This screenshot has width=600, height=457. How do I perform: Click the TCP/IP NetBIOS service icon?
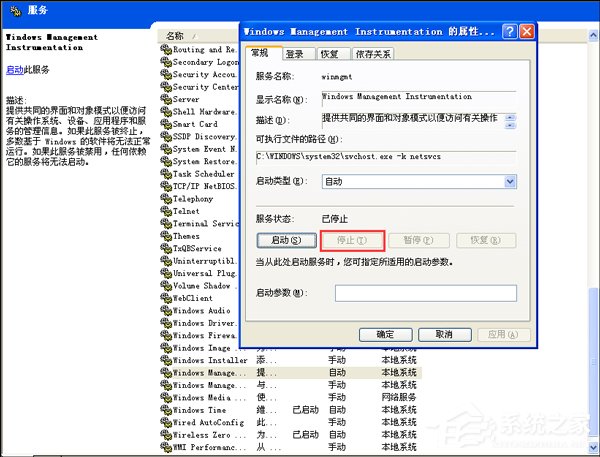[x=166, y=186]
